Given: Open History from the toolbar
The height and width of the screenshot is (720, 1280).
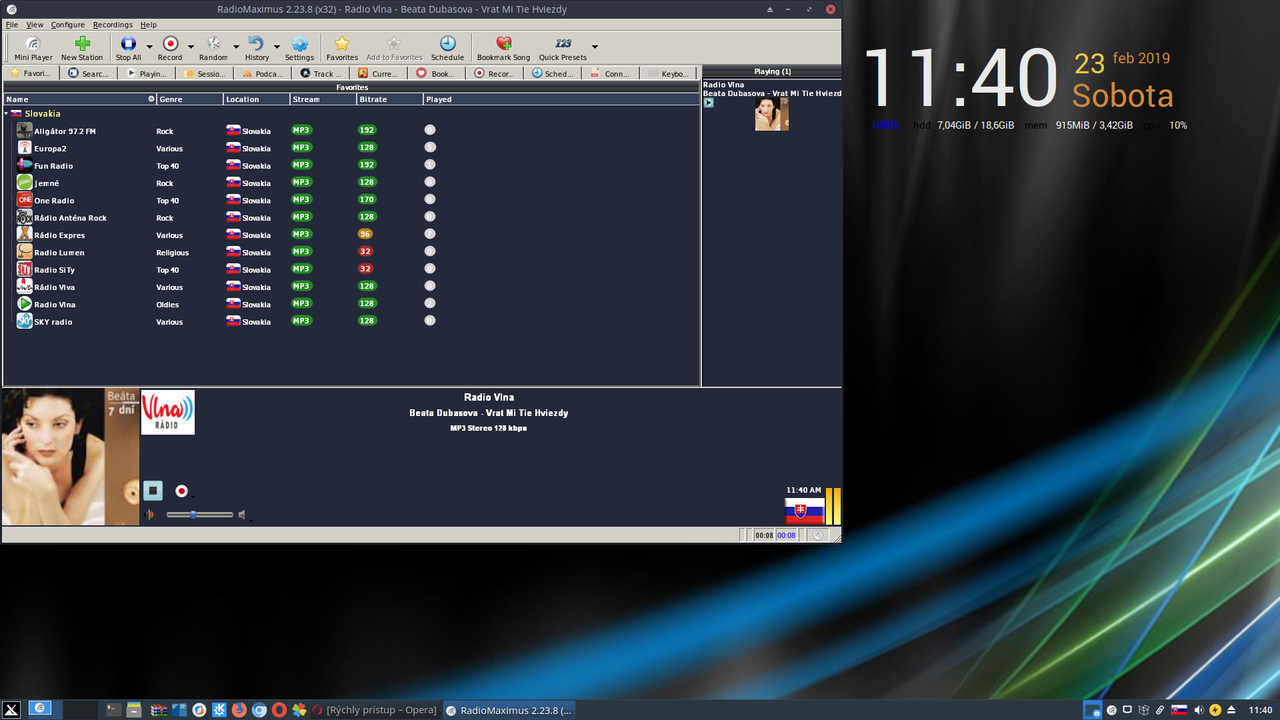Looking at the screenshot, I should tap(257, 48).
